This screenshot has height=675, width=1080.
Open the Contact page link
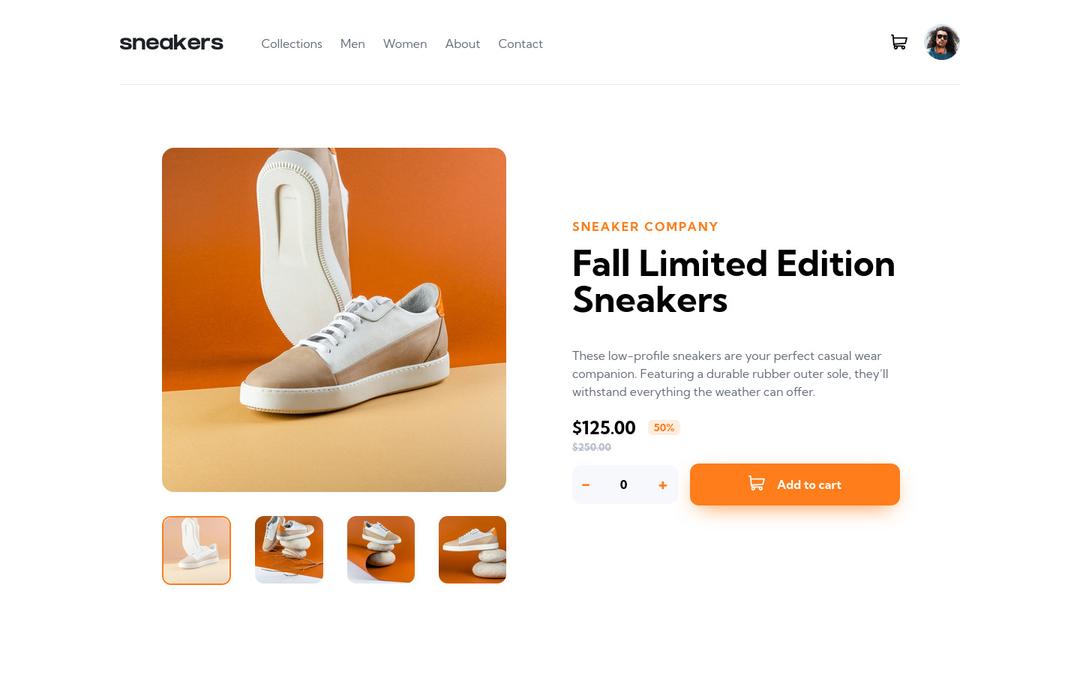pyautogui.click(x=520, y=43)
